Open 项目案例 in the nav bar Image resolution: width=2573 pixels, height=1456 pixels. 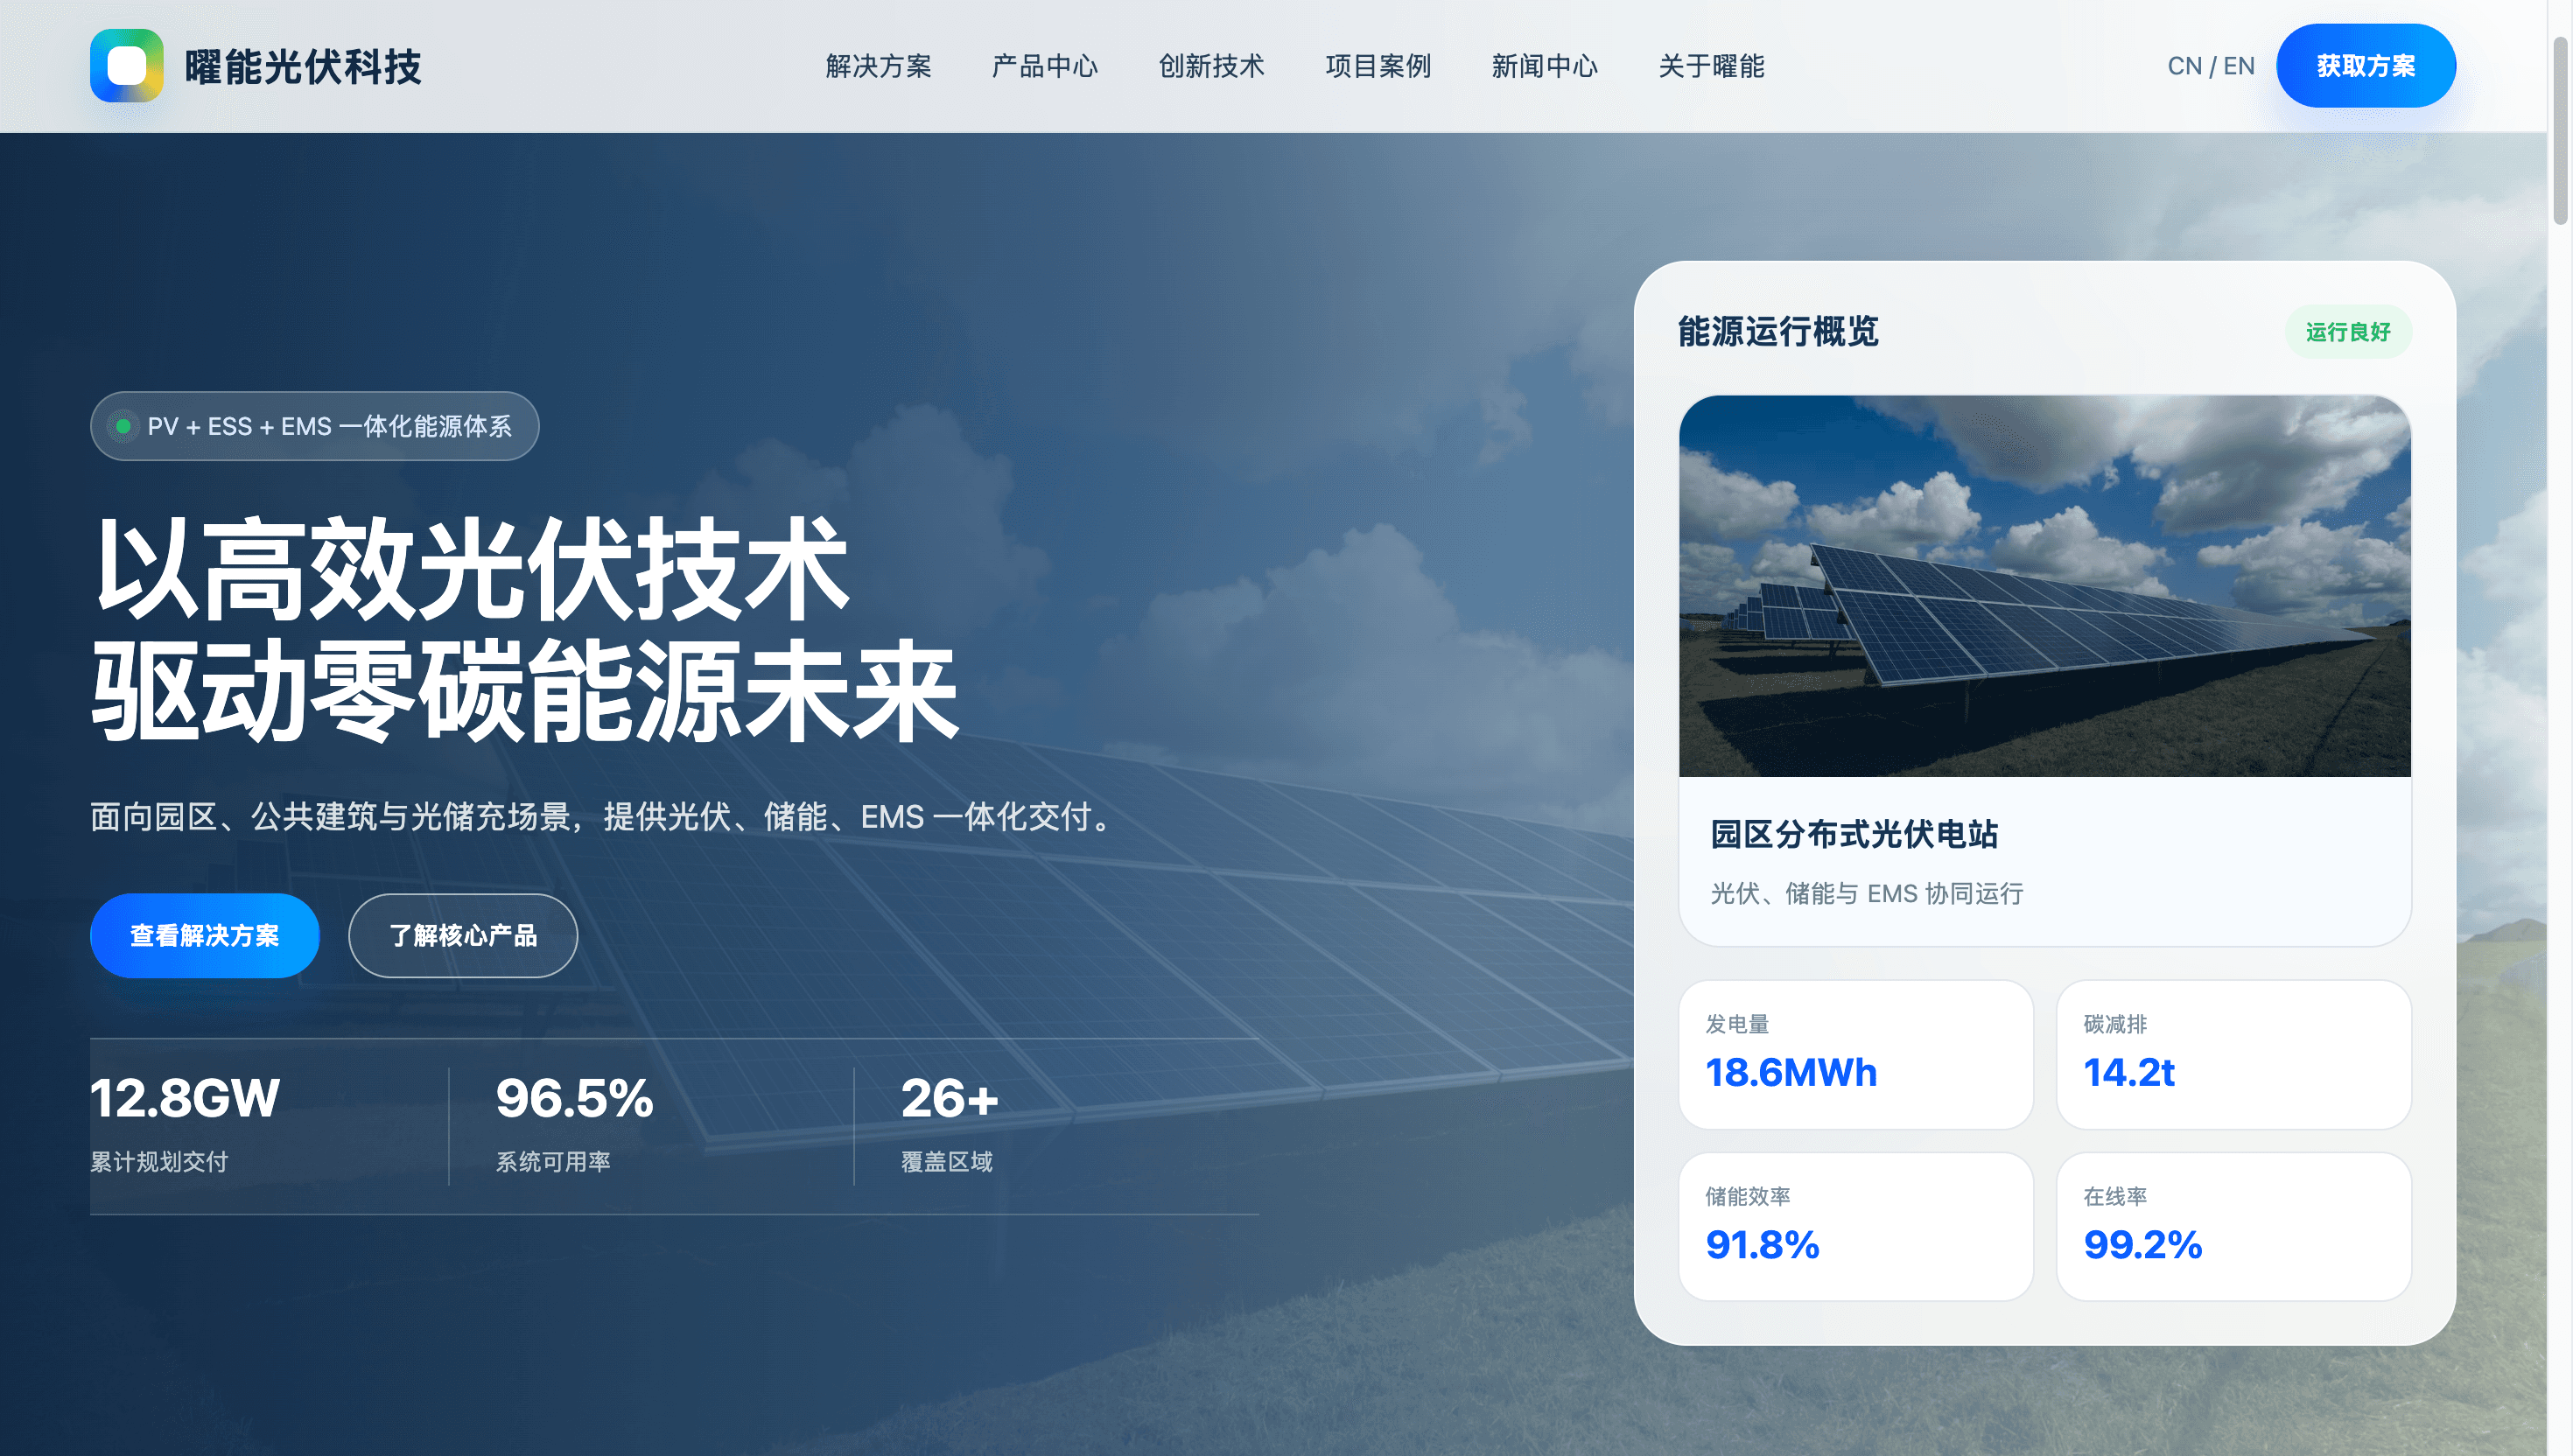pyautogui.click(x=1378, y=66)
